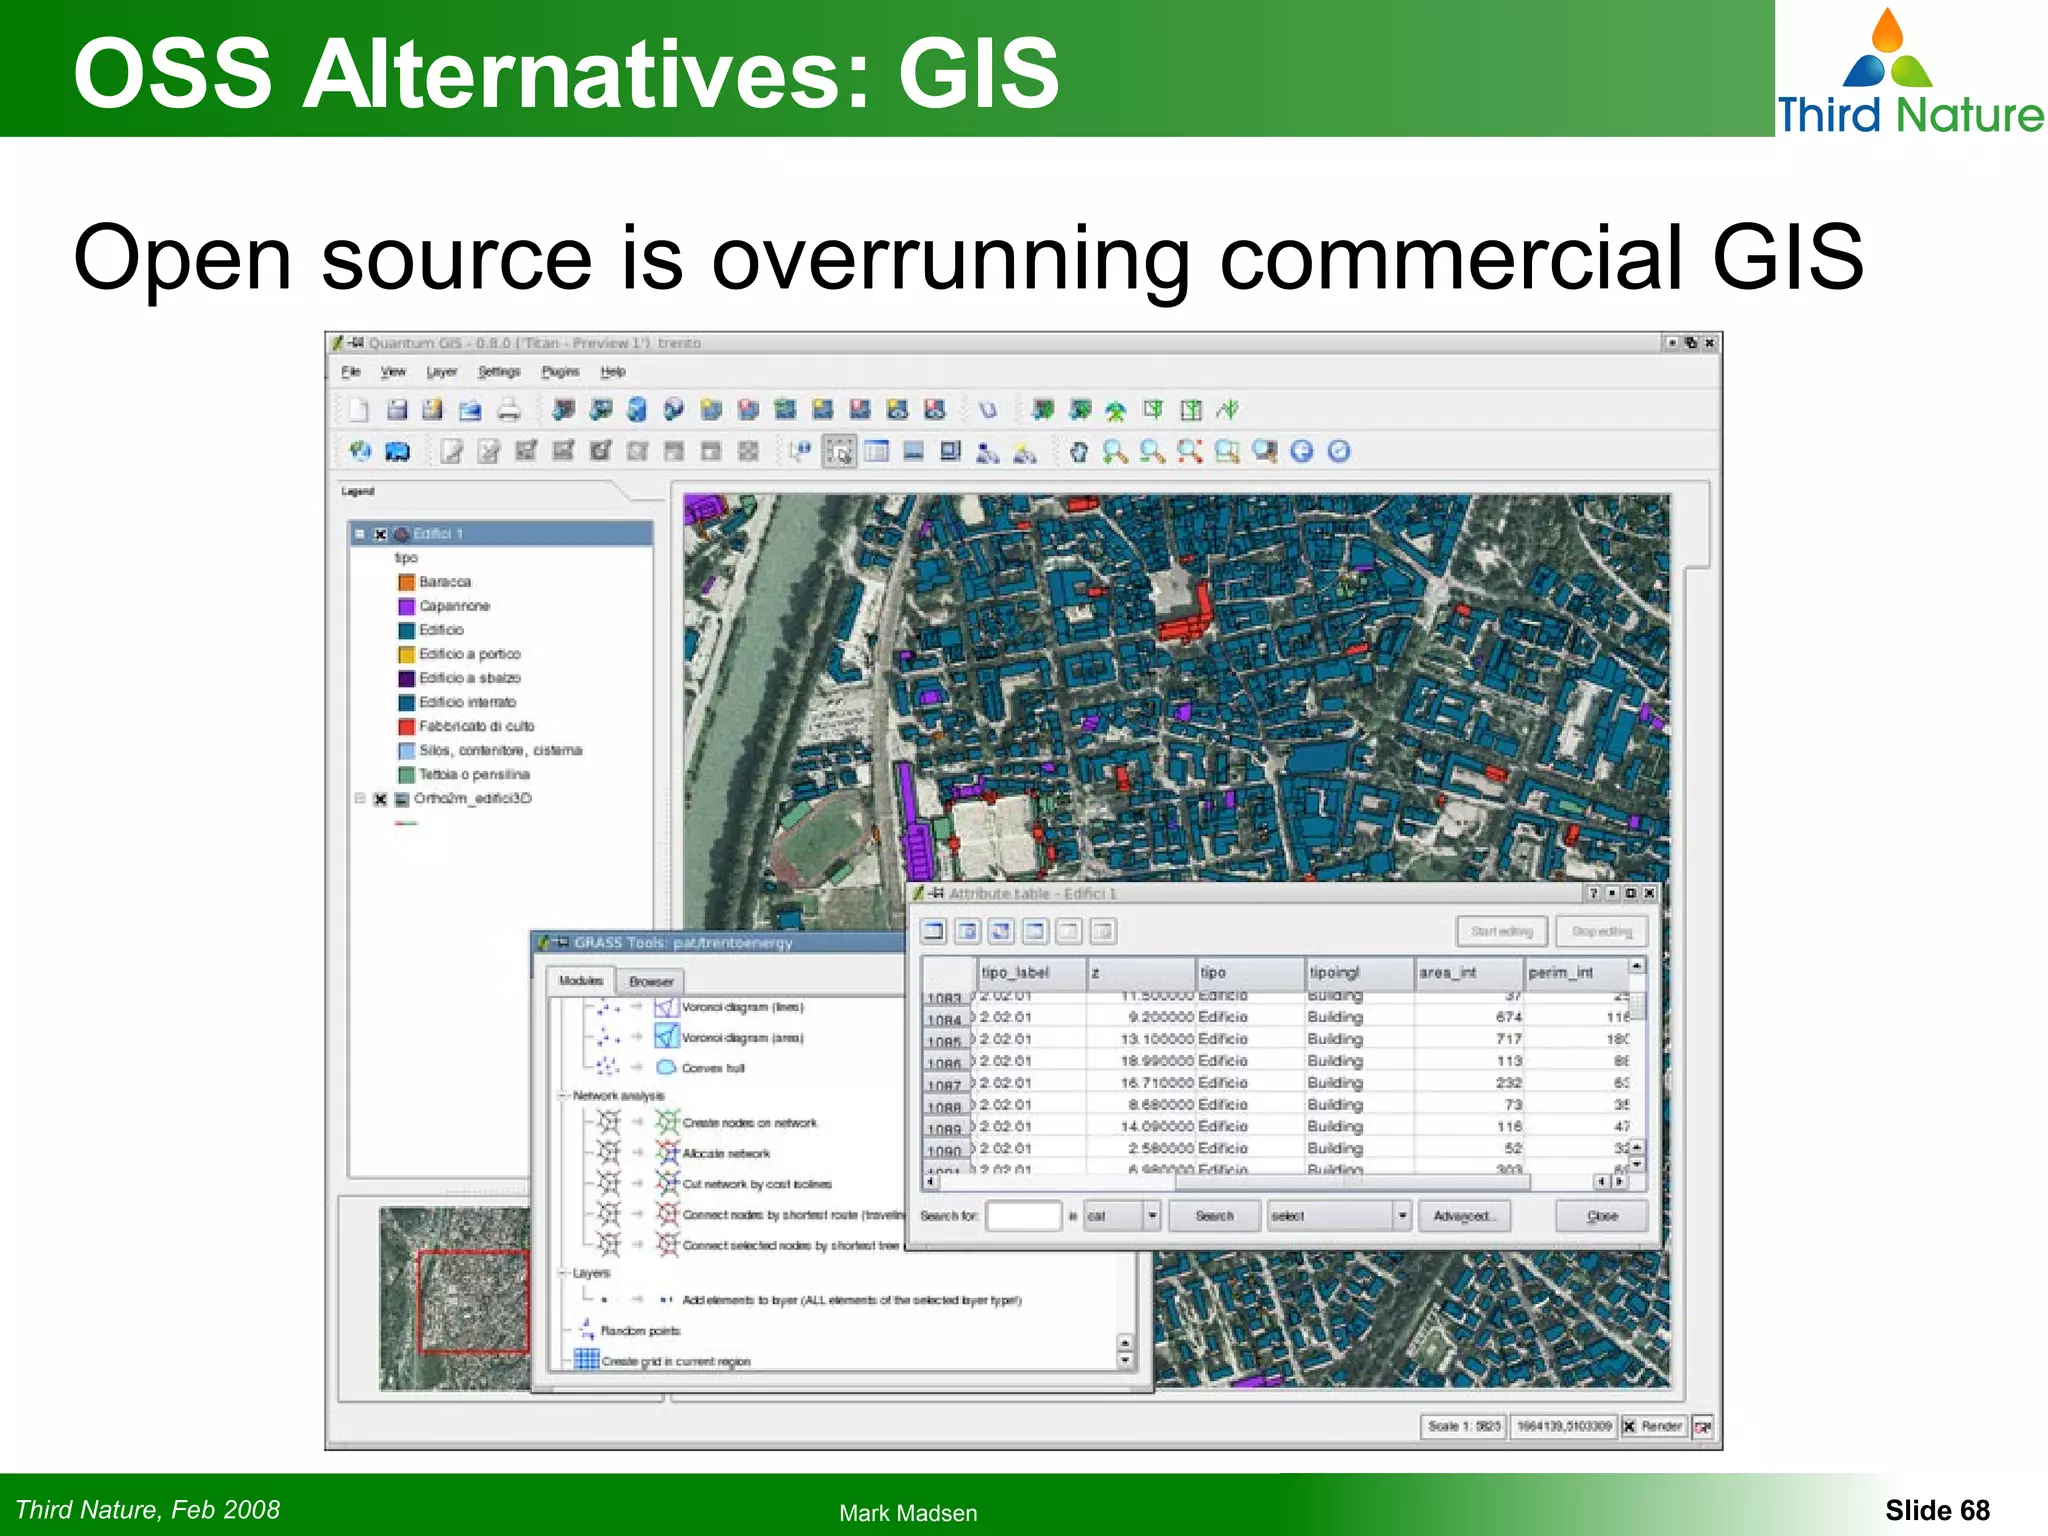
Task: Collapse the Ortho2m_edifici3D layer tree node
Action: (x=360, y=798)
